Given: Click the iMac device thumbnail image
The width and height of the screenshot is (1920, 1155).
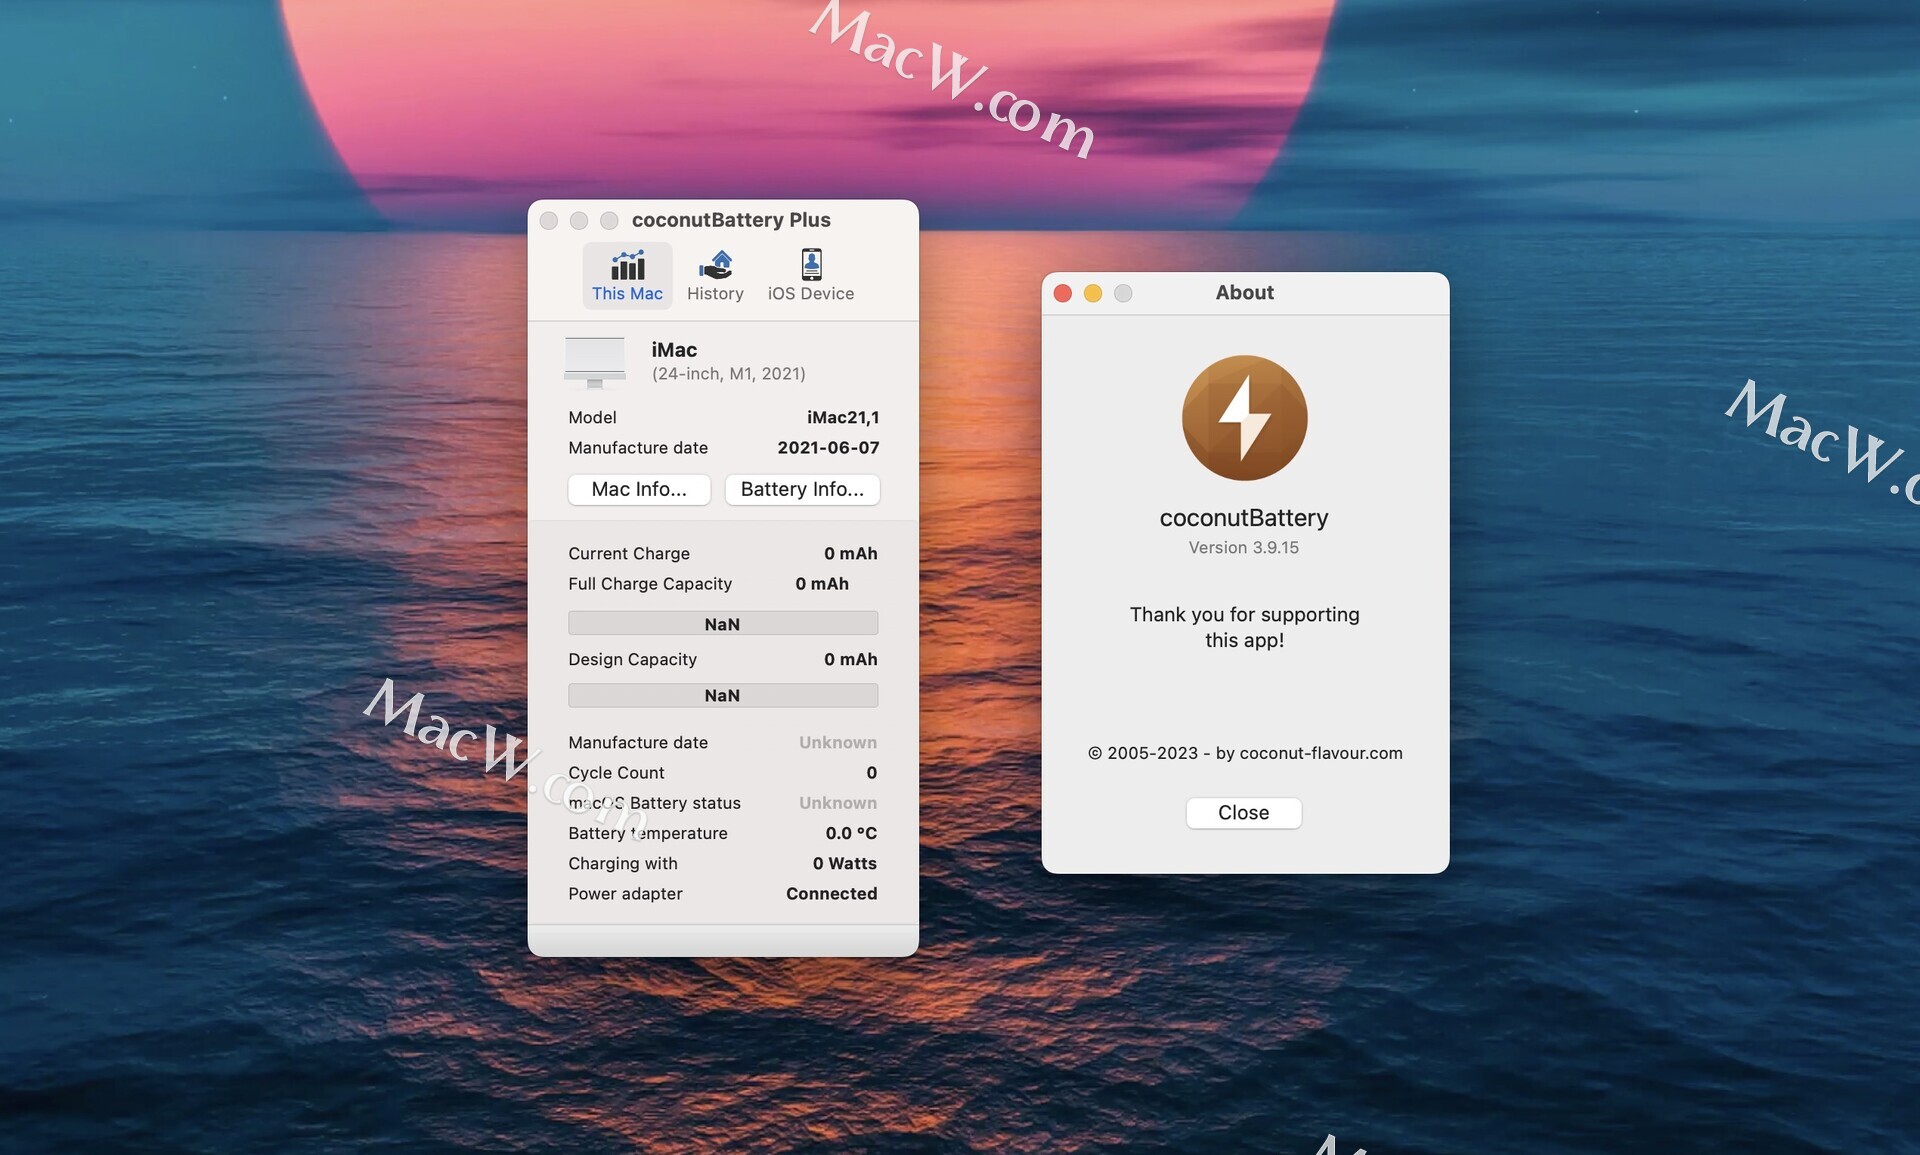Looking at the screenshot, I should [x=595, y=362].
